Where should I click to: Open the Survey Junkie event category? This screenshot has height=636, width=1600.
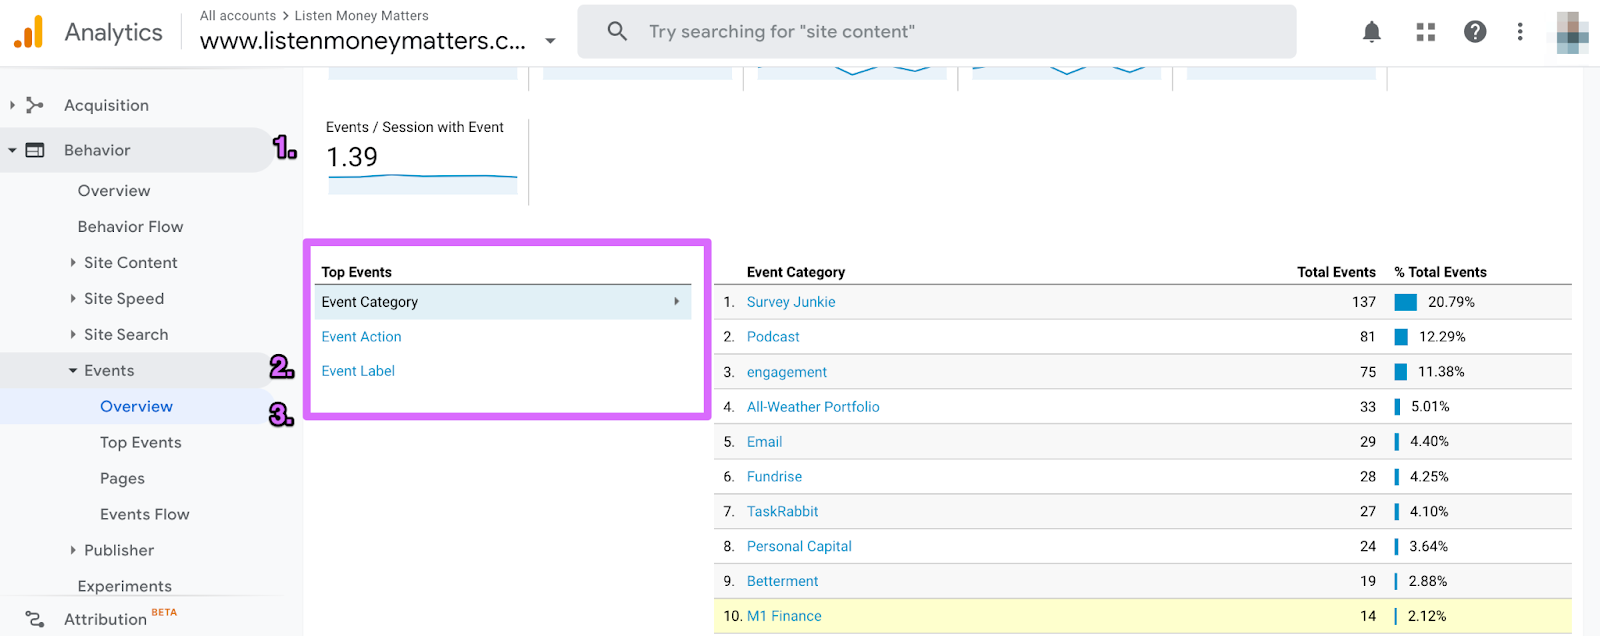pyautogui.click(x=791, y=302)
